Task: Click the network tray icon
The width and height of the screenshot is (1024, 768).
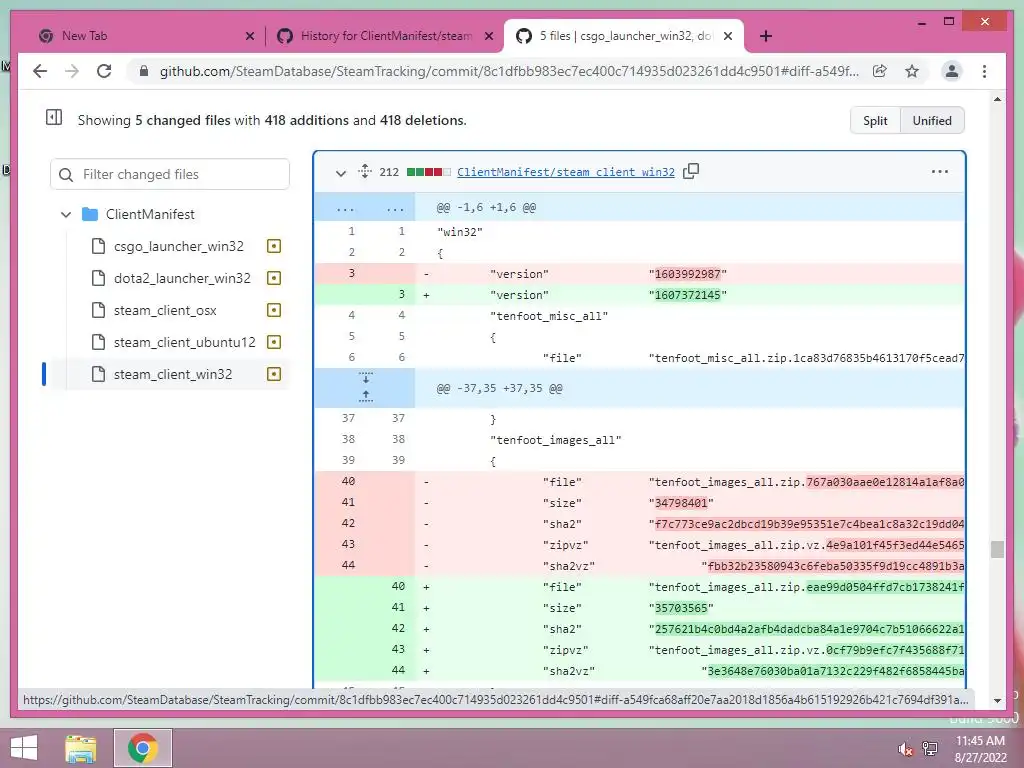Action: click(x=930, y=748)
